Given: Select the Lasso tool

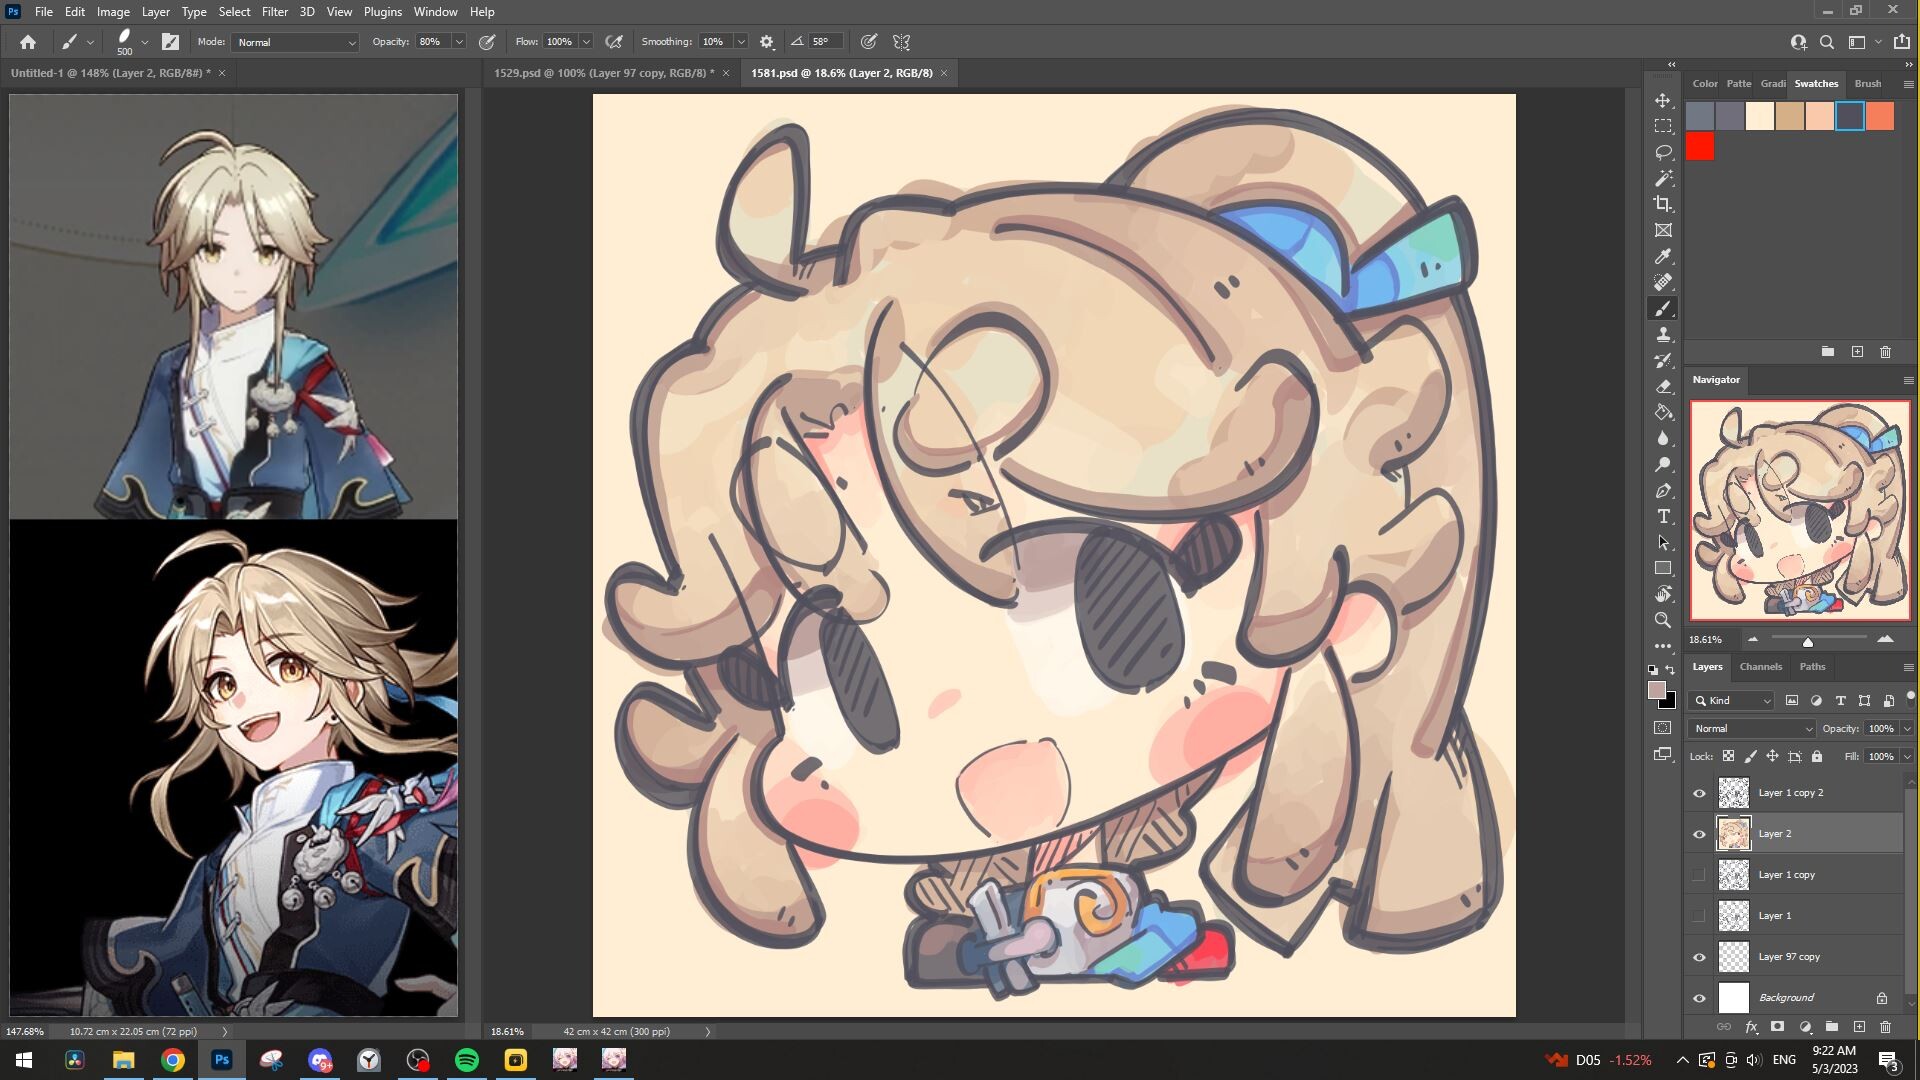Looking at the screenshot, I should [x=1663, y=152].
